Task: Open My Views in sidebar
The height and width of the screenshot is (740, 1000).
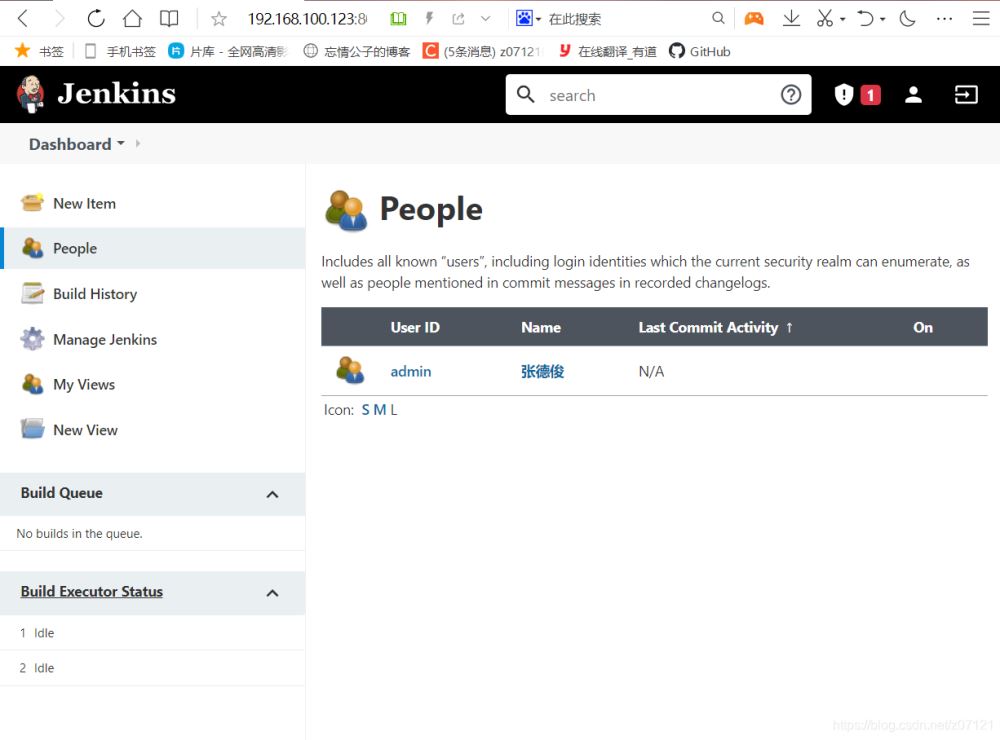Action: (x=84, y=384)
